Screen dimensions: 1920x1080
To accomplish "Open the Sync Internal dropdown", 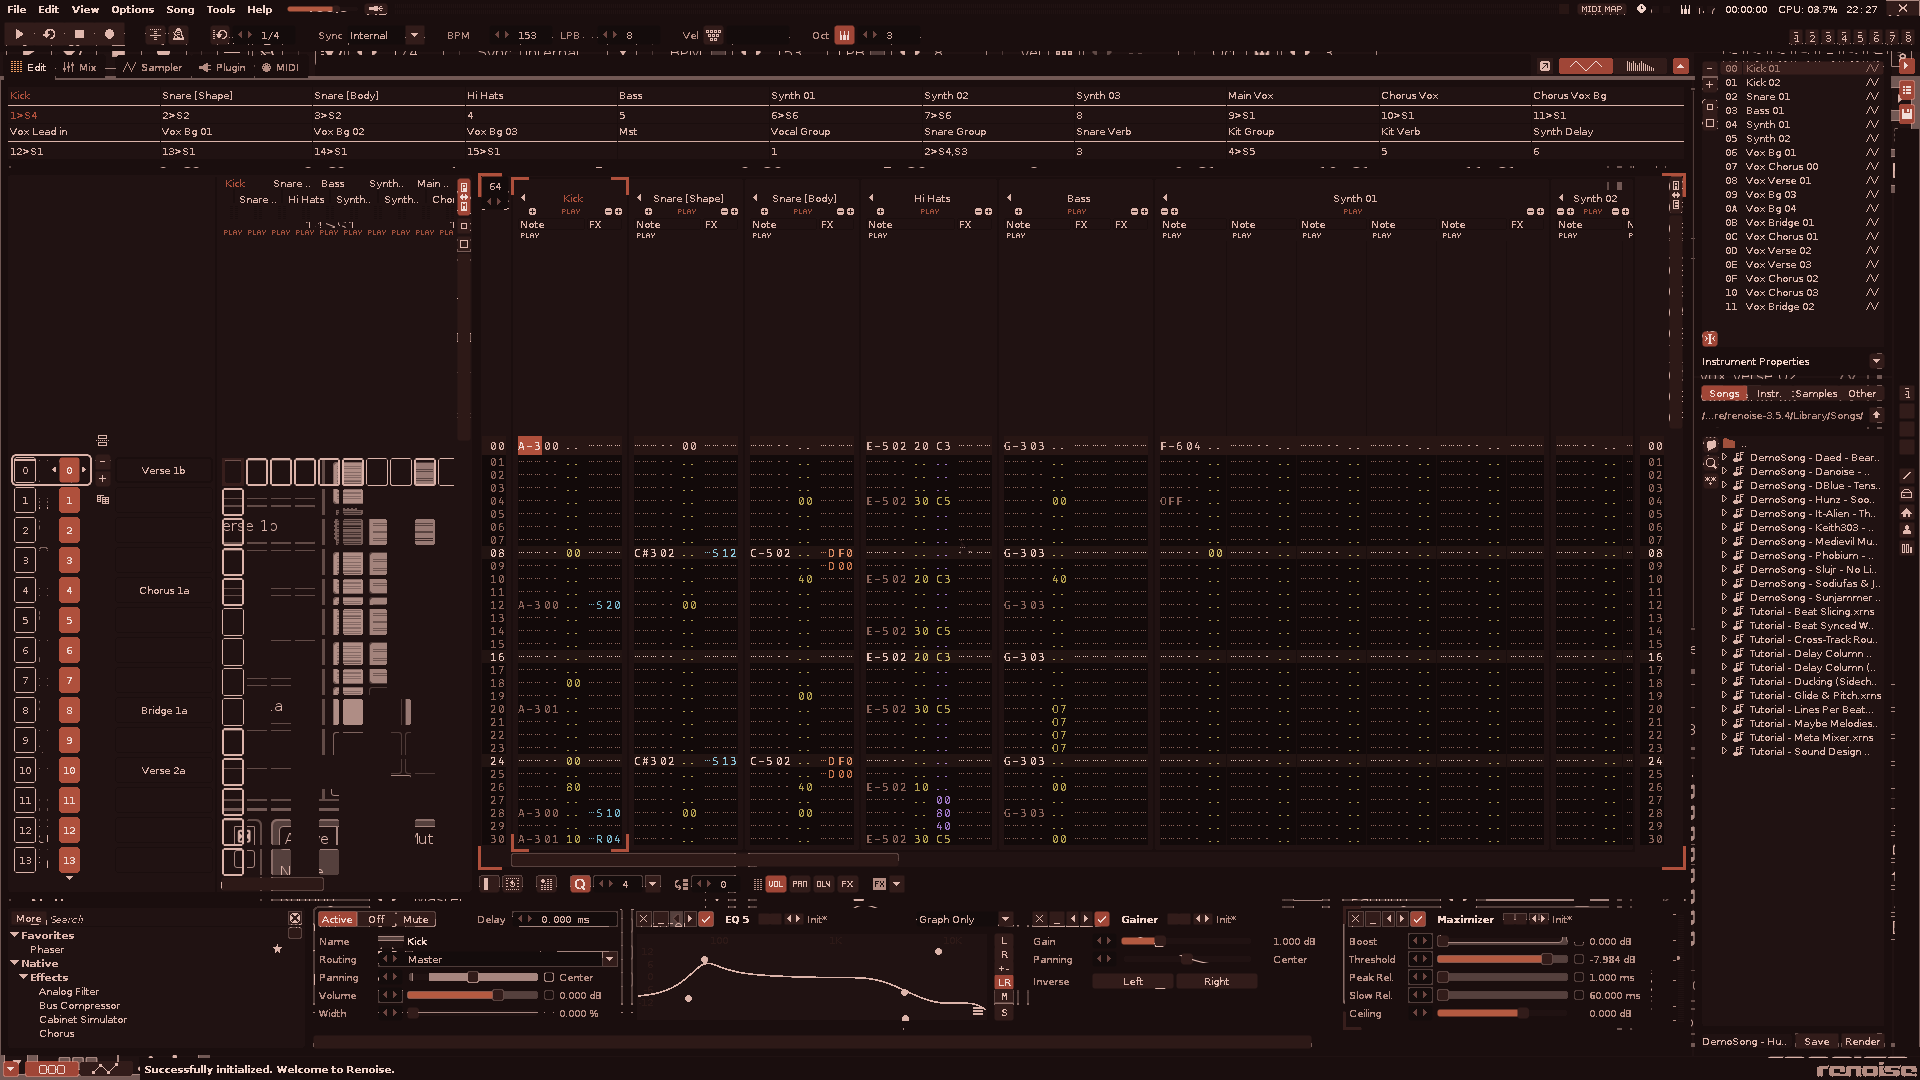I will (414, 35).
